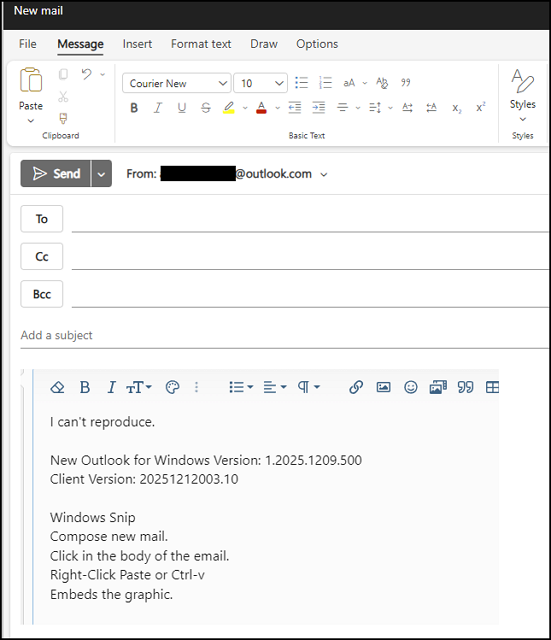Screen dimensions: 551x640
Task: Click the Copy icon in Clipboard group
Action: tap(63, 74)
